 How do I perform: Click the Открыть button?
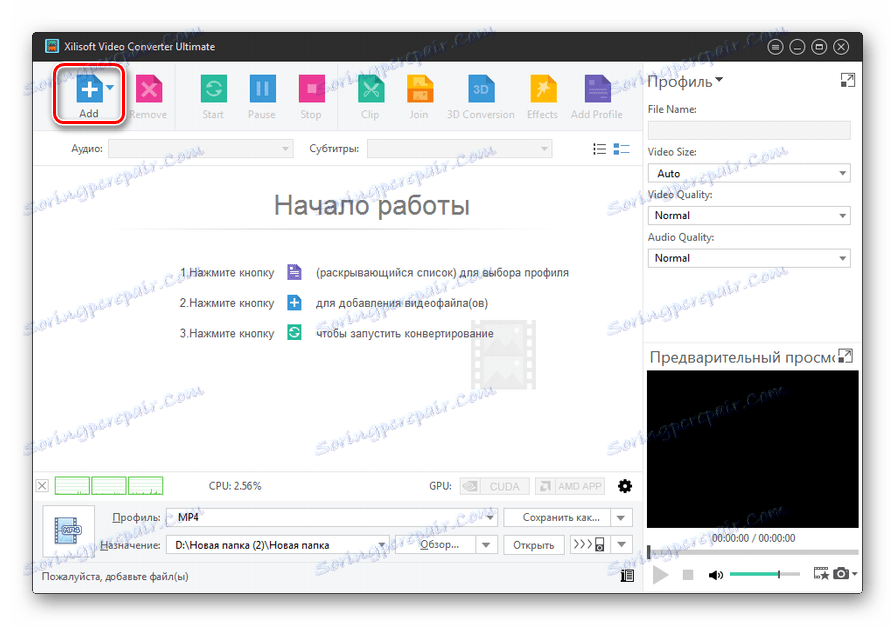coord(534,545)
